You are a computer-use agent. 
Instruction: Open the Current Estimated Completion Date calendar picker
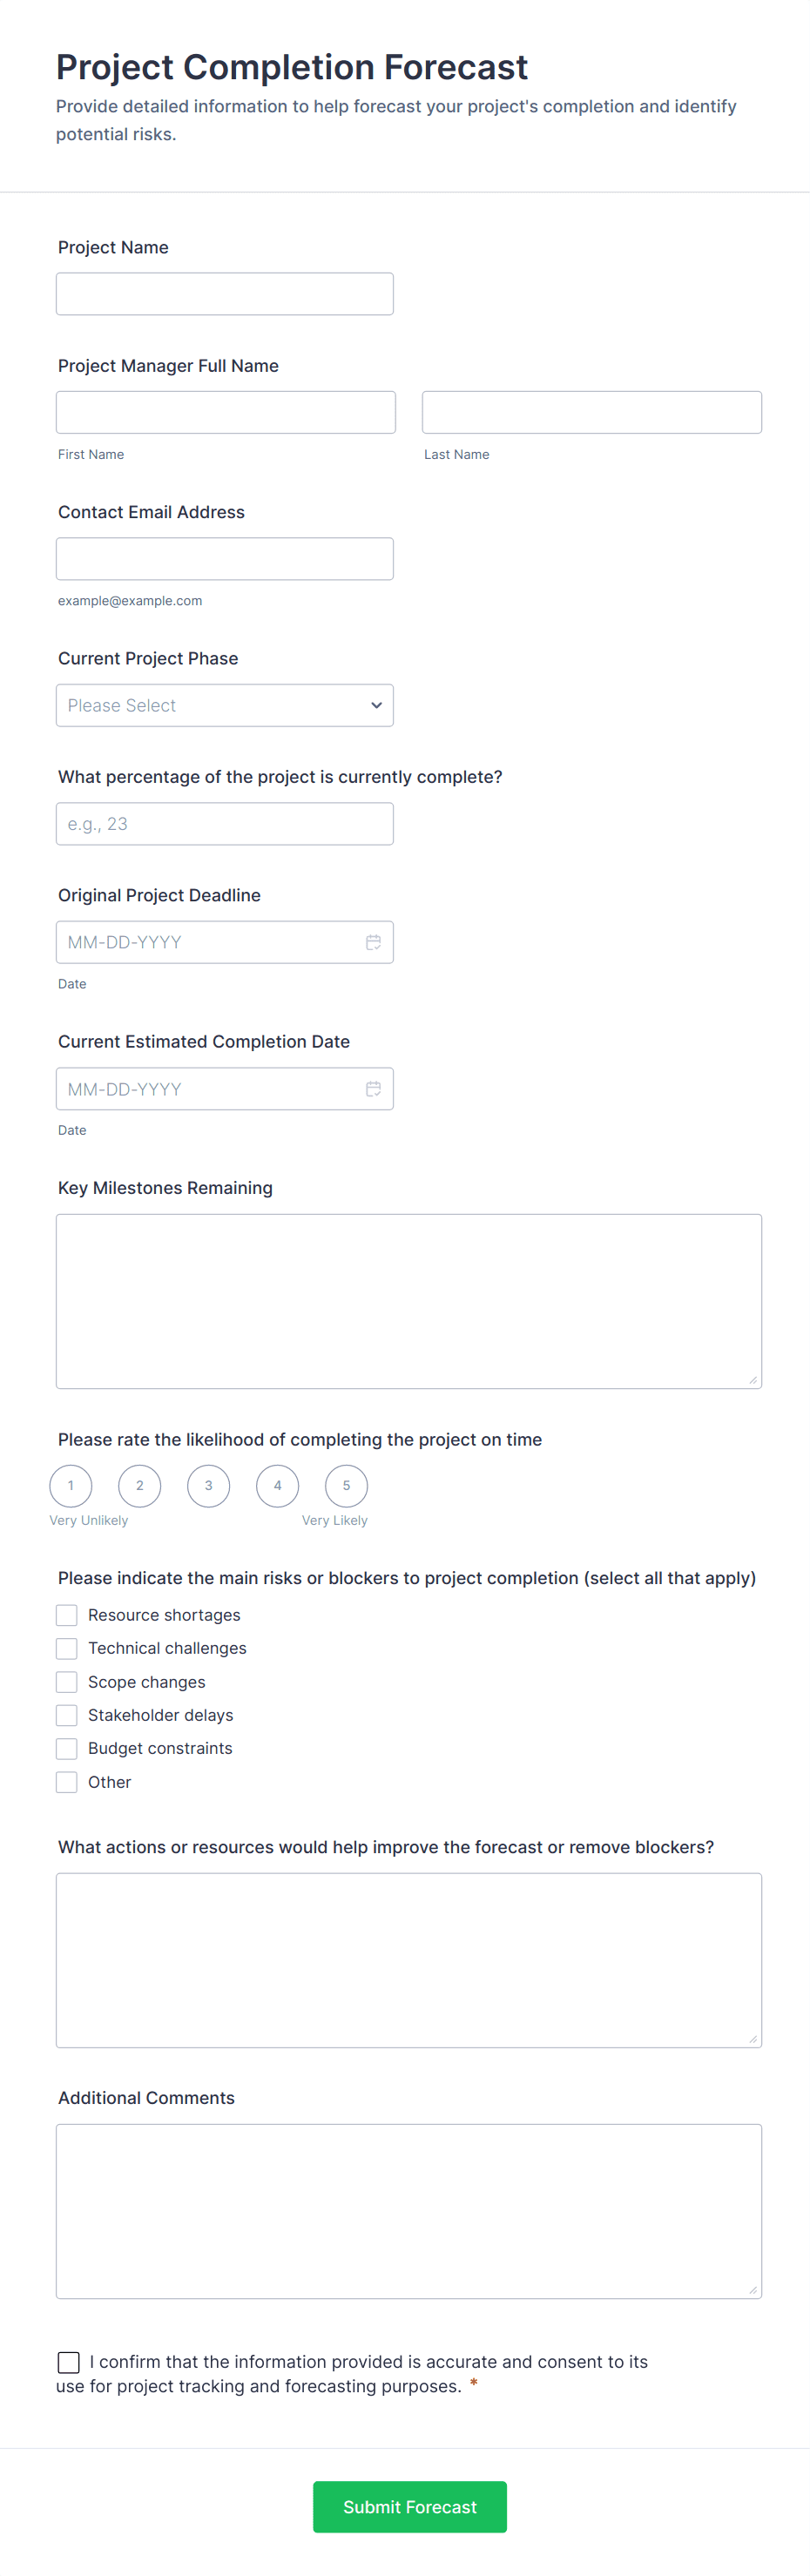click(374, 1088)
